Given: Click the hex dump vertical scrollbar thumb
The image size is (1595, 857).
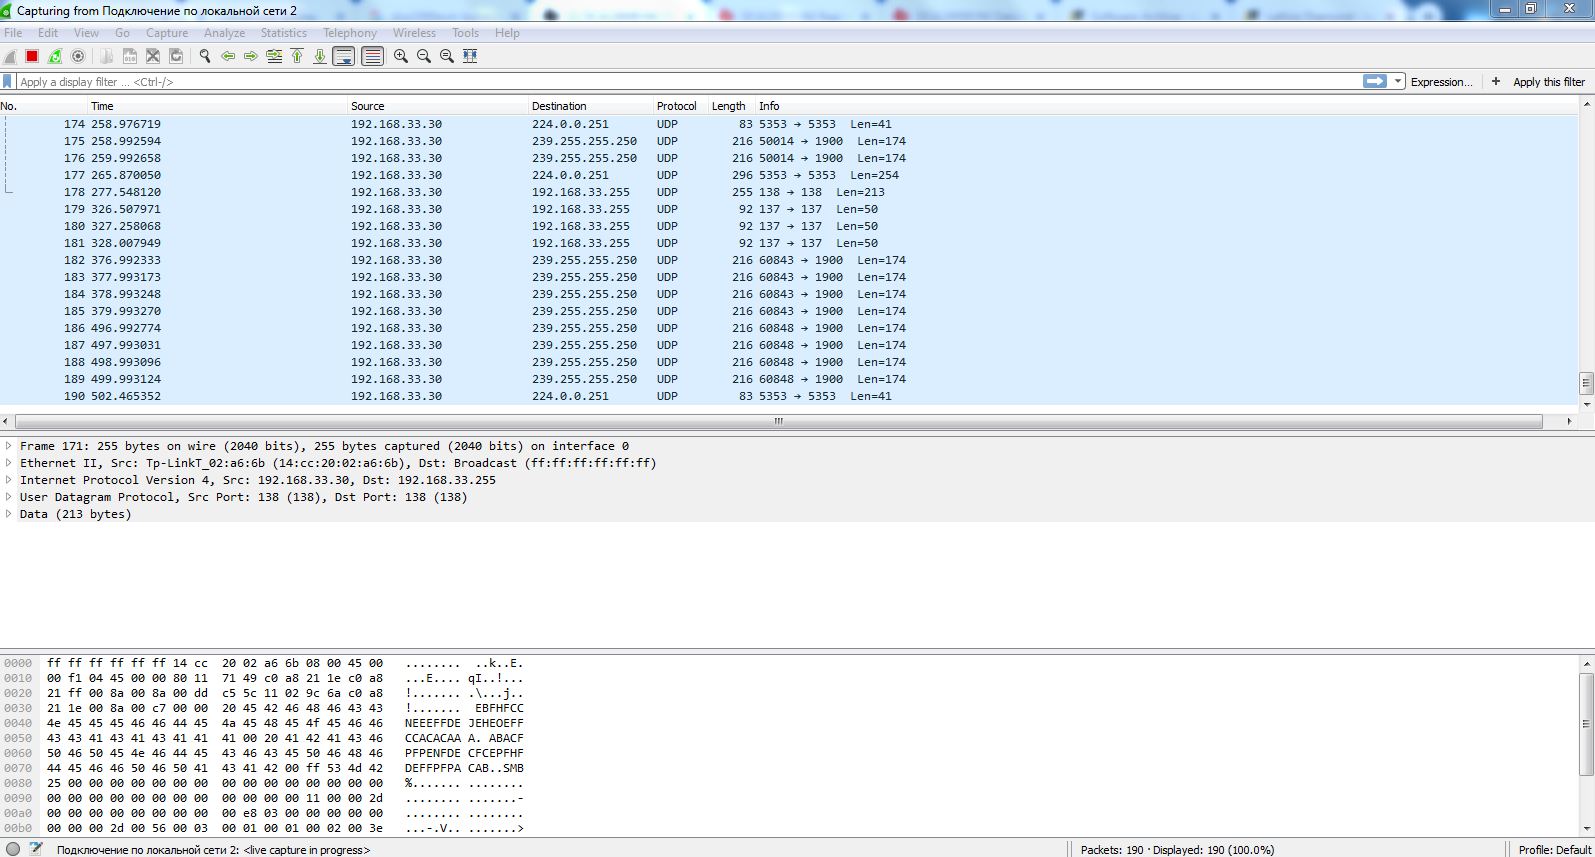Looking at the screenshot, I should 1586,723.
